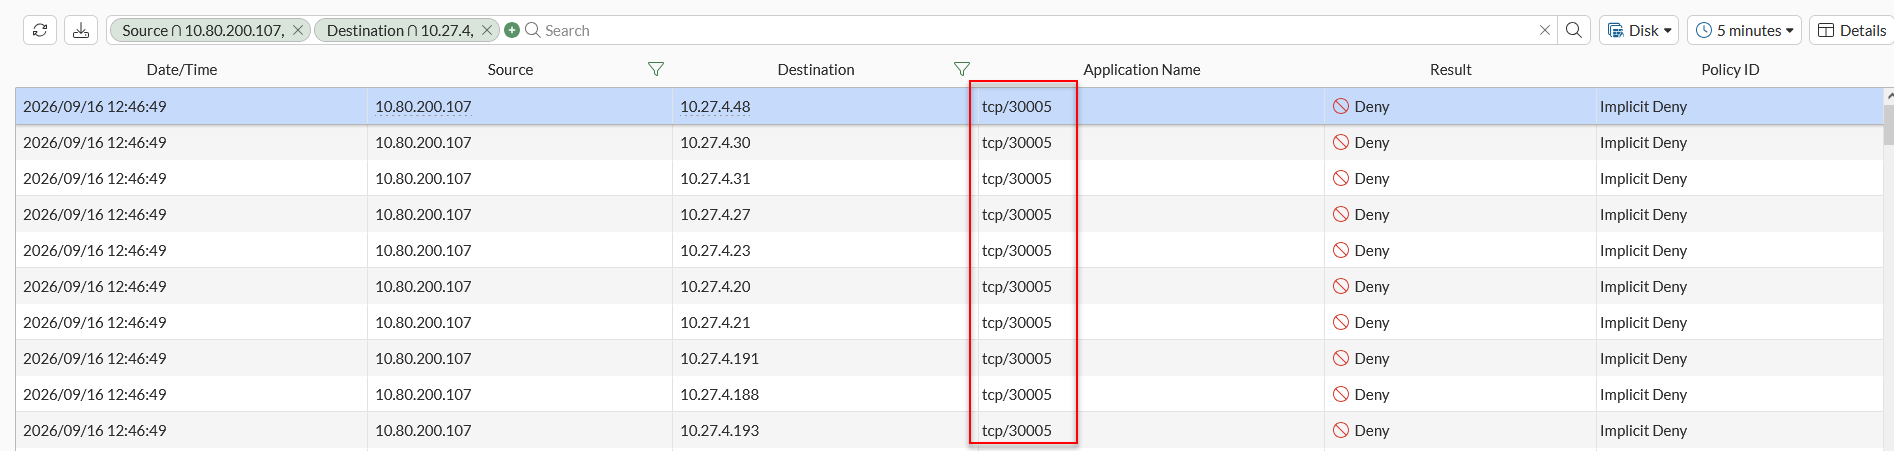Sort by the Date/Time column header
Viewport: 1894px width, 451px height.
[x=182, y=70]
